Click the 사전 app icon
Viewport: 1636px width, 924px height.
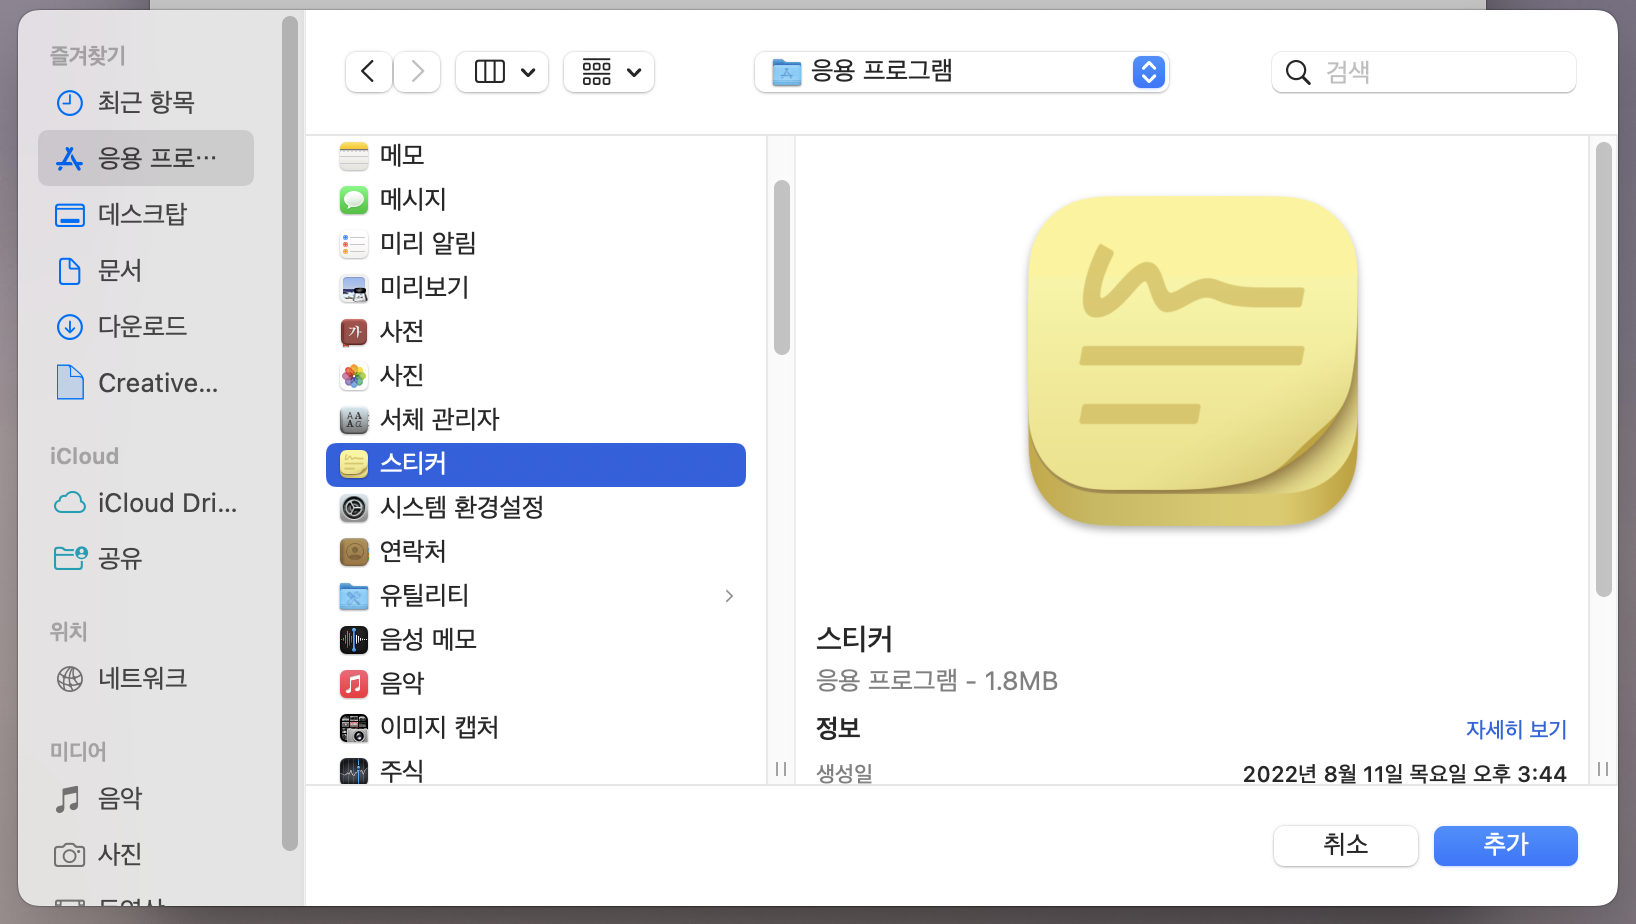(354, 332)
